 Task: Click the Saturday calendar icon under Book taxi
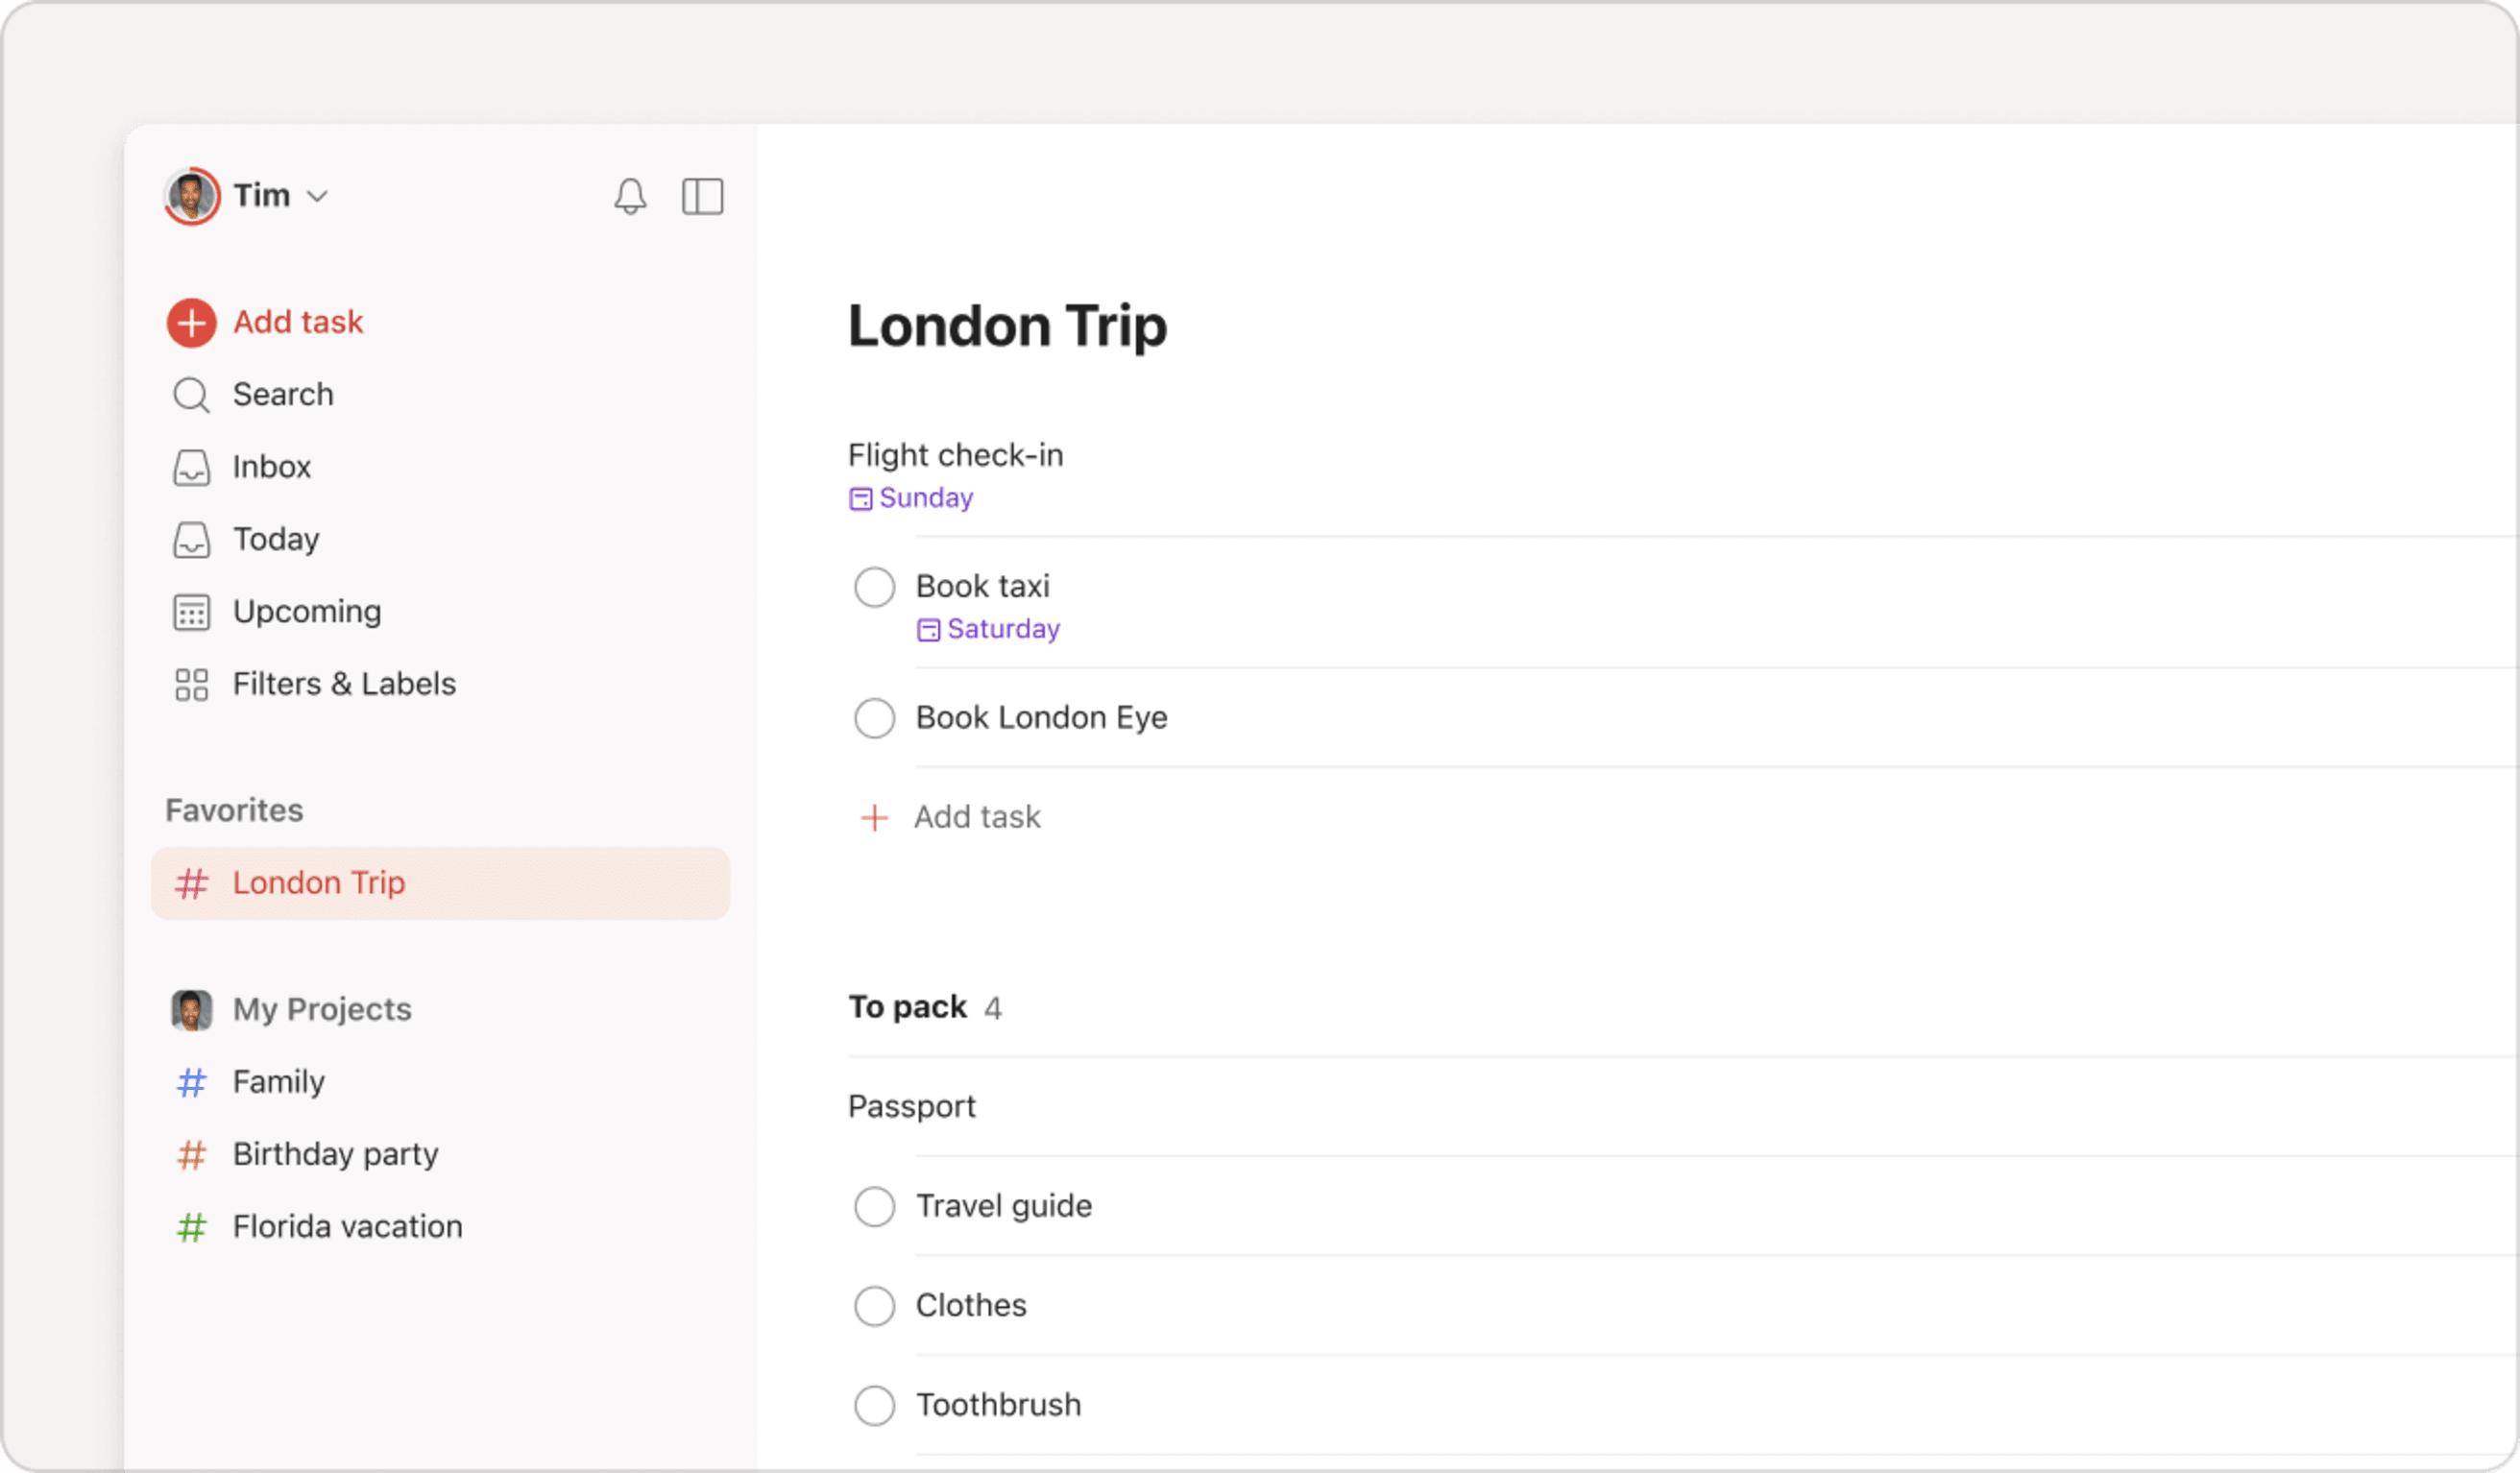point(928,630)
